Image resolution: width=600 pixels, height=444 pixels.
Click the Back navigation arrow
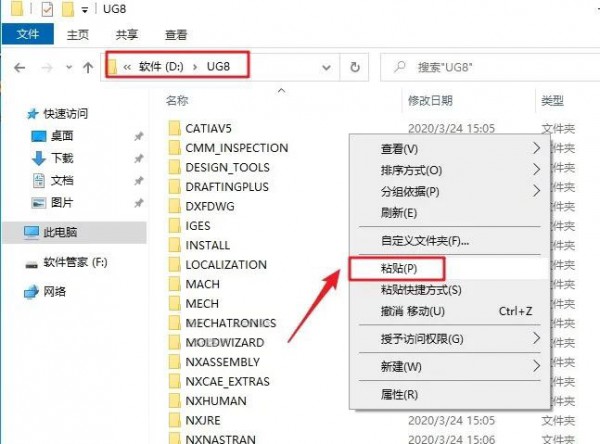(x=20, y=68)
